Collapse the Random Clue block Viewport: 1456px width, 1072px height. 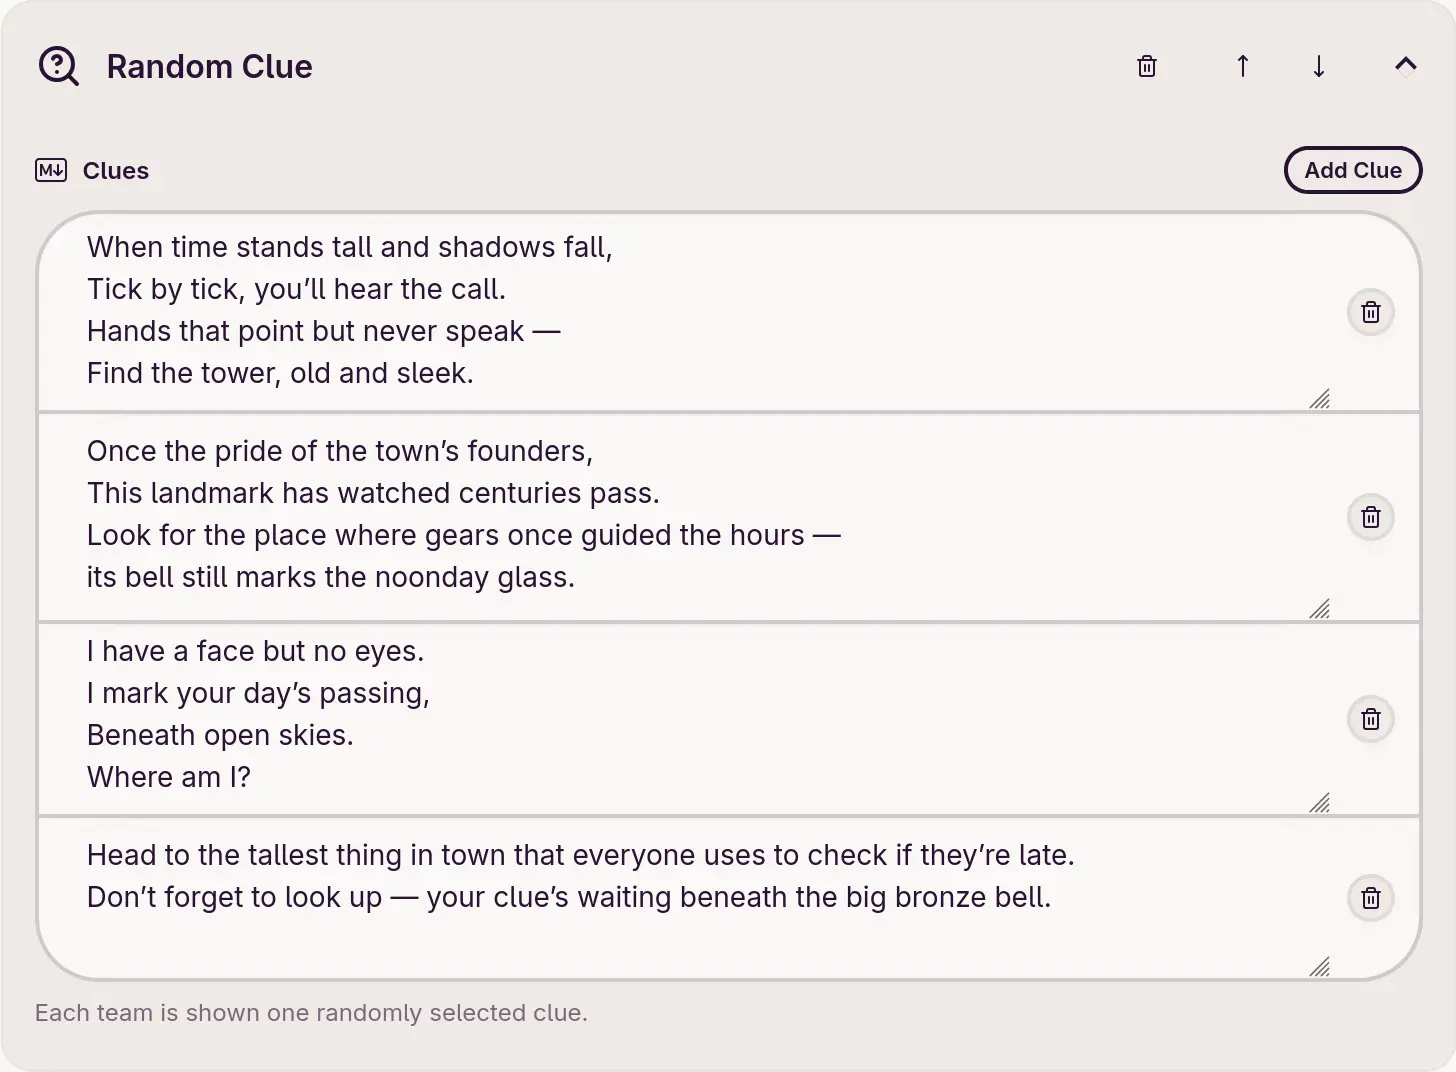[x=1405, y=66]
